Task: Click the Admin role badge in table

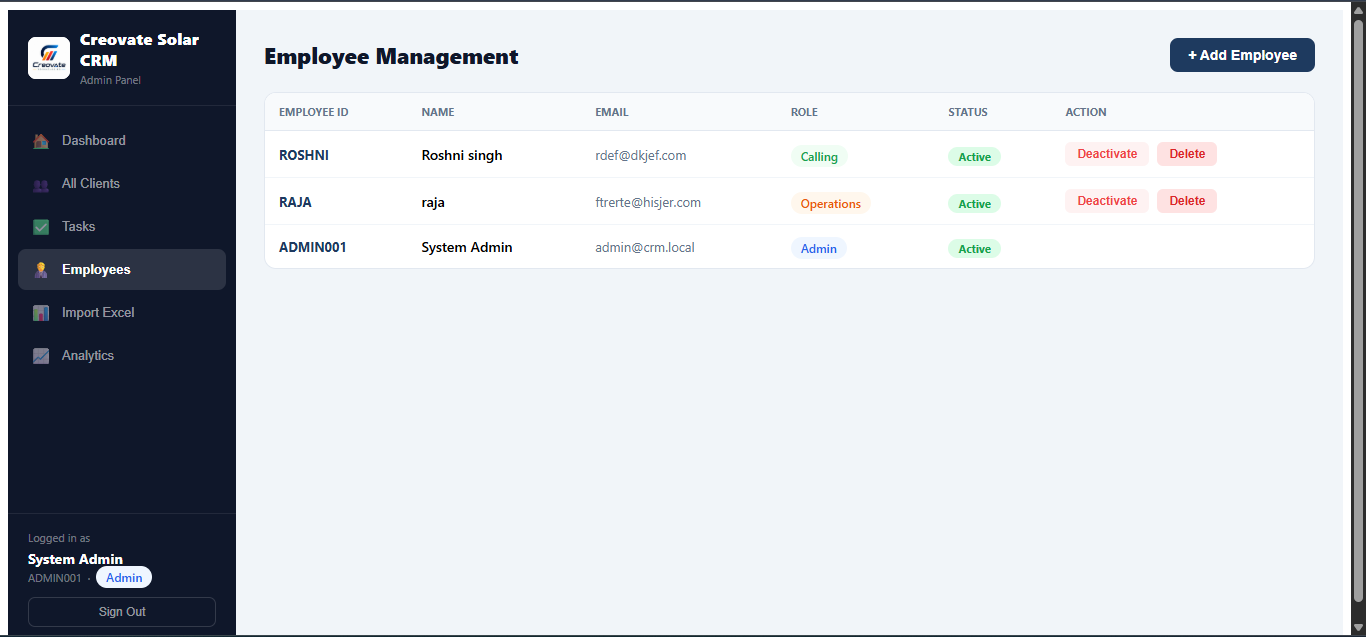Action: [x=819, y=249]
